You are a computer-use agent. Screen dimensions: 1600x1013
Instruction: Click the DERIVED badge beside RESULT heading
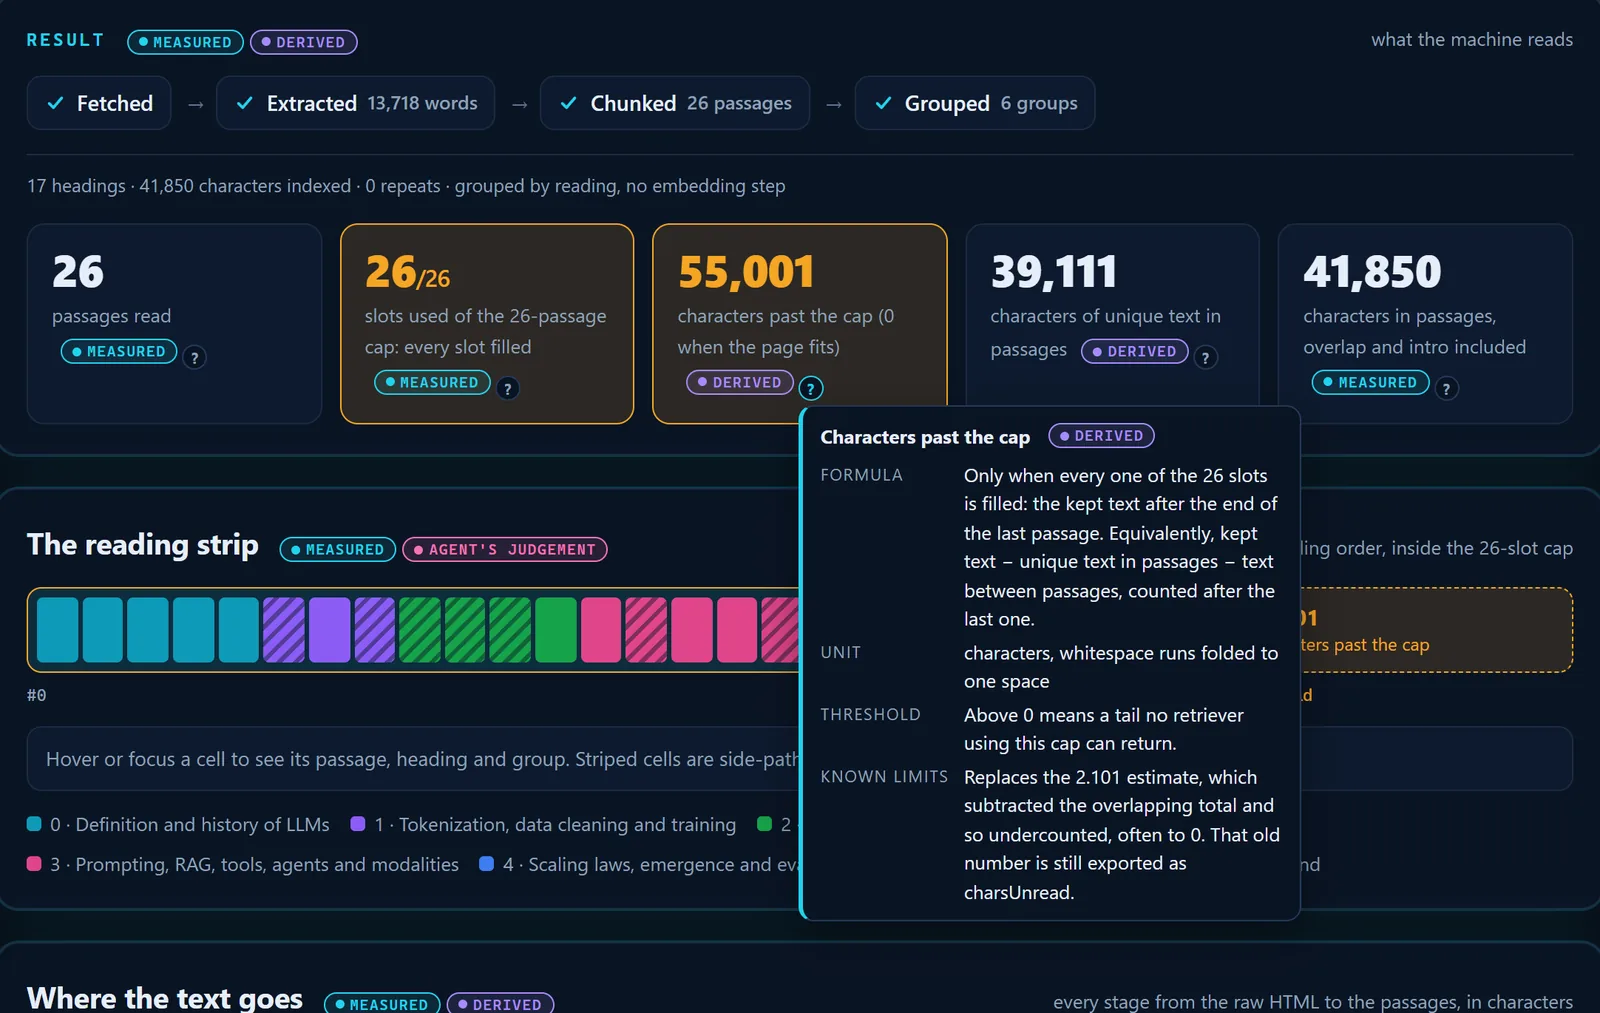[303, 42]
